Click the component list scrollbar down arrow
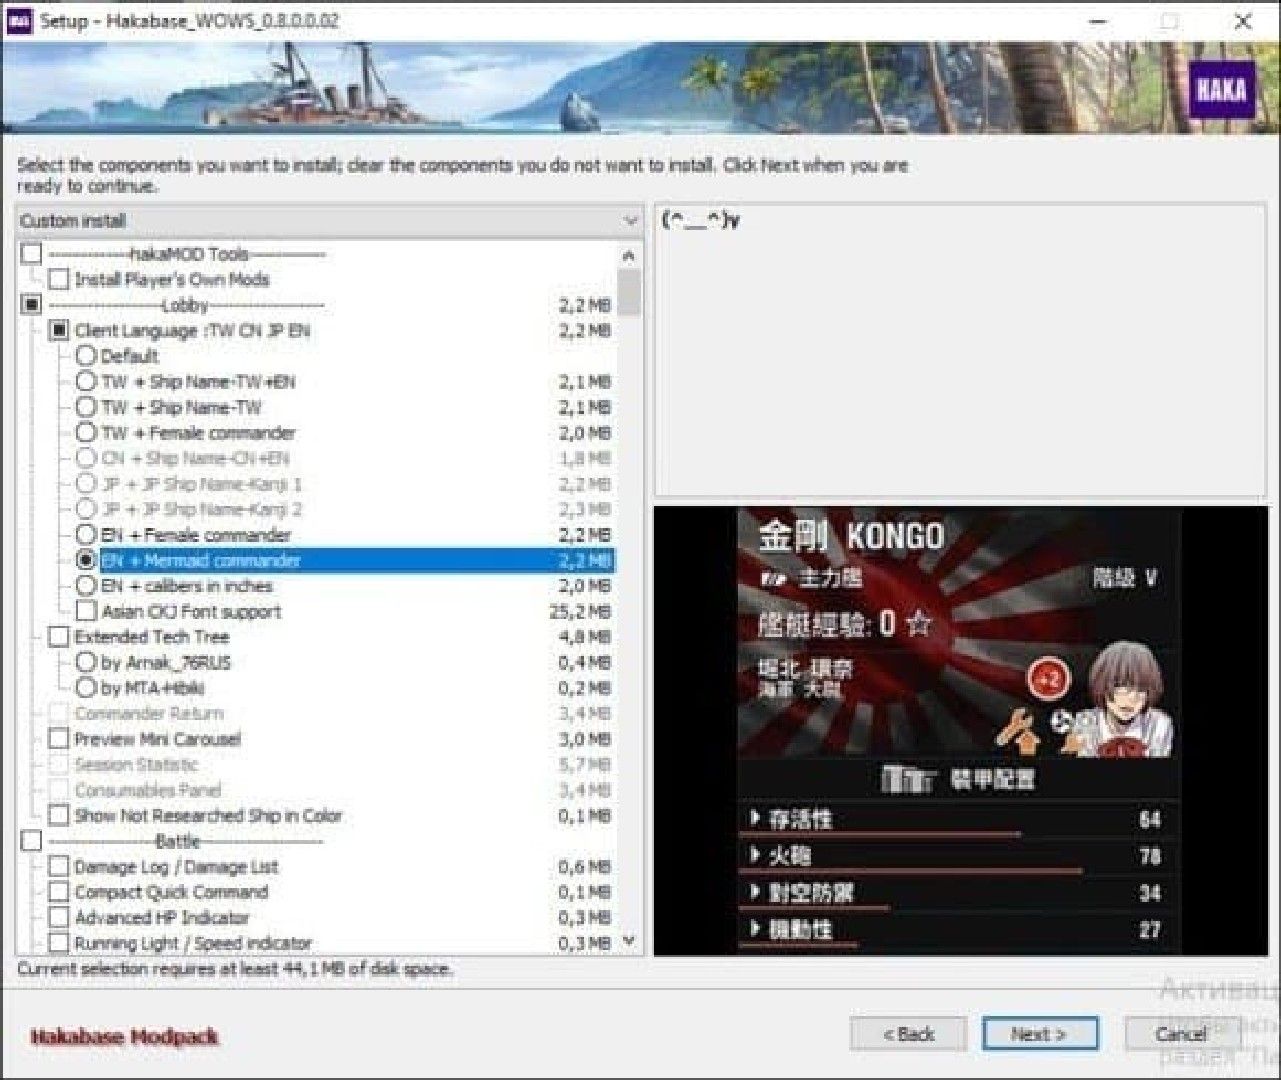The width and height of the screenshot is (1281, 1080). (629, 941)
